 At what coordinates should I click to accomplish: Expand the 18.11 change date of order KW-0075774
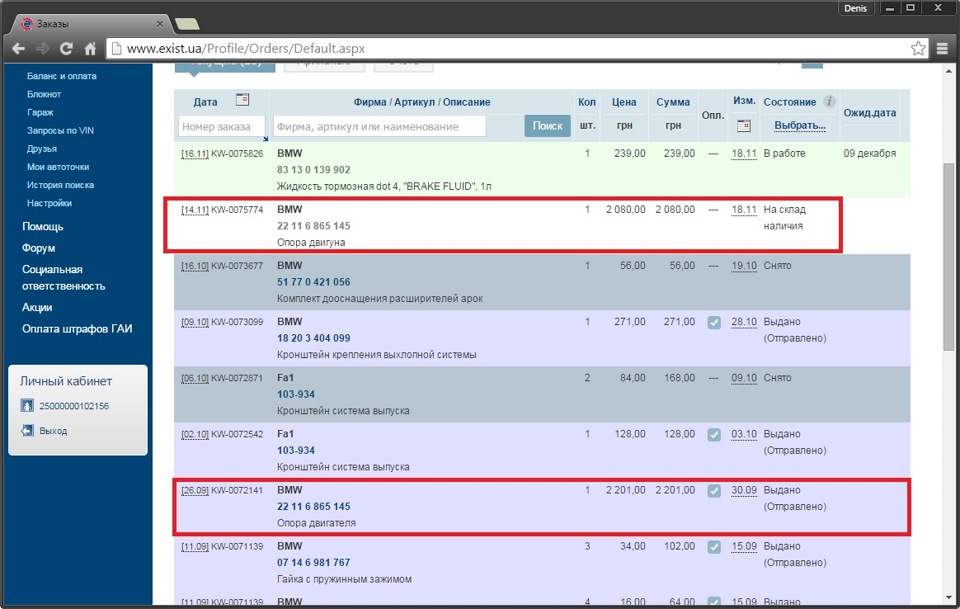[743, 210]
